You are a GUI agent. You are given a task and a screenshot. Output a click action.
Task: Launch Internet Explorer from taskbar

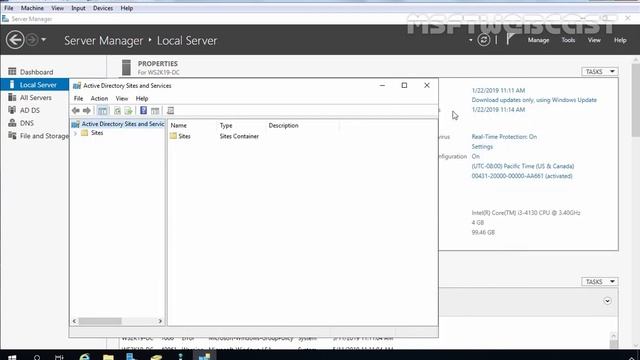pyautogui.click(x=84, y=357)
